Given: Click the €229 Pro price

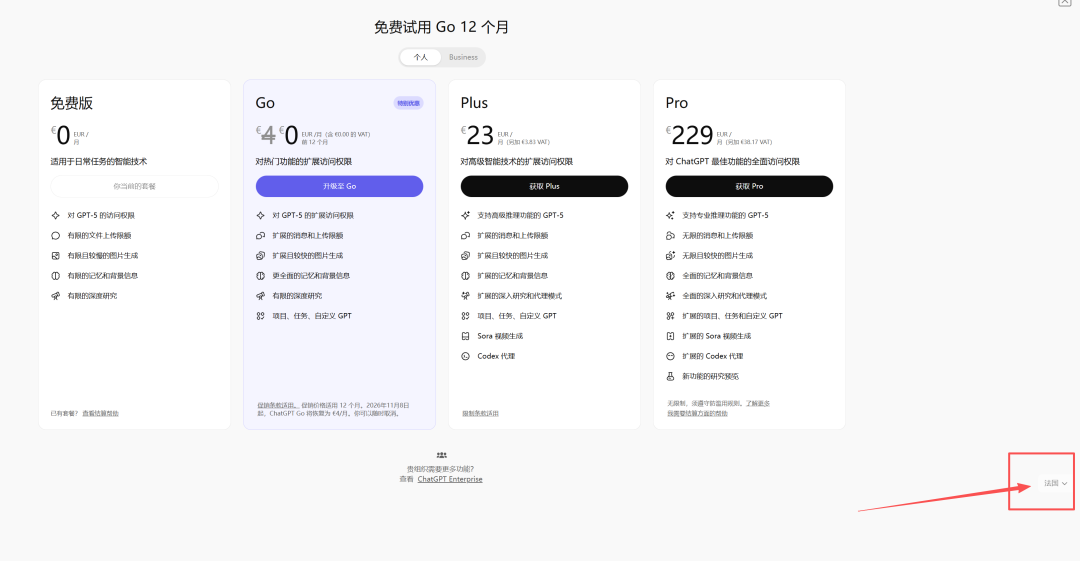Looking at the screenshot, I should click(x=689, y=135).
